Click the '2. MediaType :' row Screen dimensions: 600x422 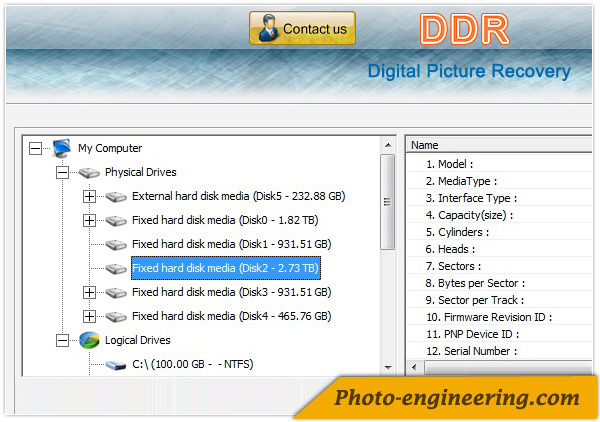click(x=499, y=181)
